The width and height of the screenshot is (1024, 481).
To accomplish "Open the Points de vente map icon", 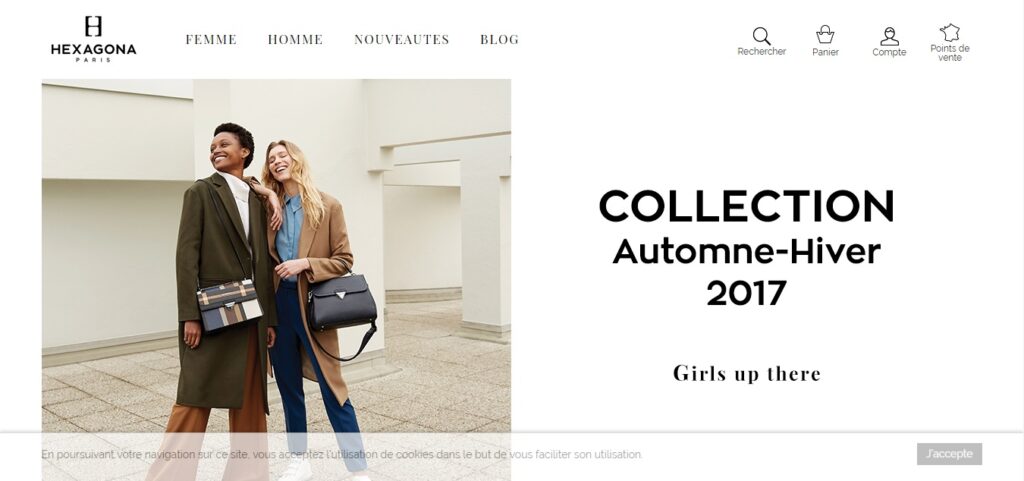I will 950,33.
